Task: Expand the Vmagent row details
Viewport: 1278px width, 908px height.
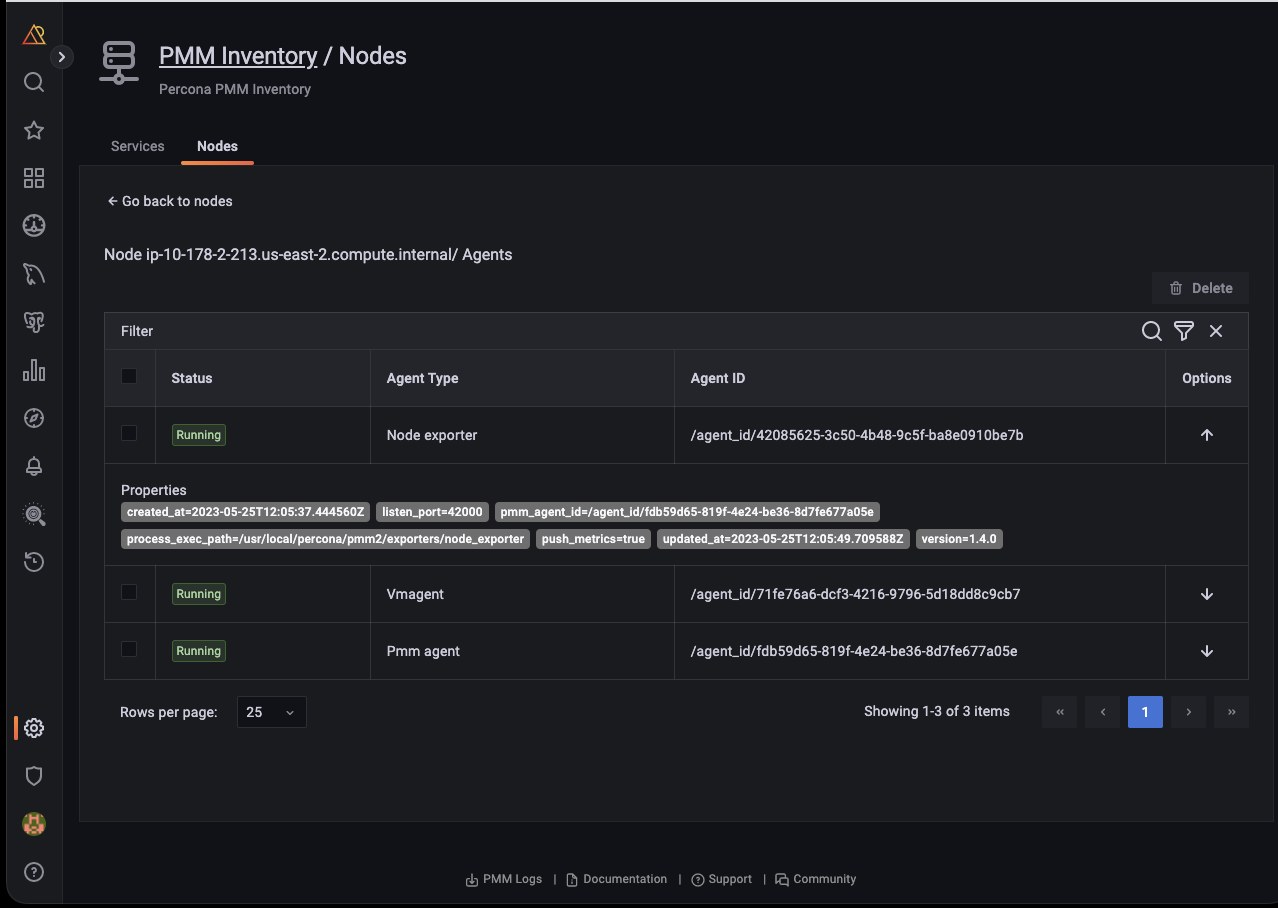Action: pyautogui.click(x=1206, y=594)
